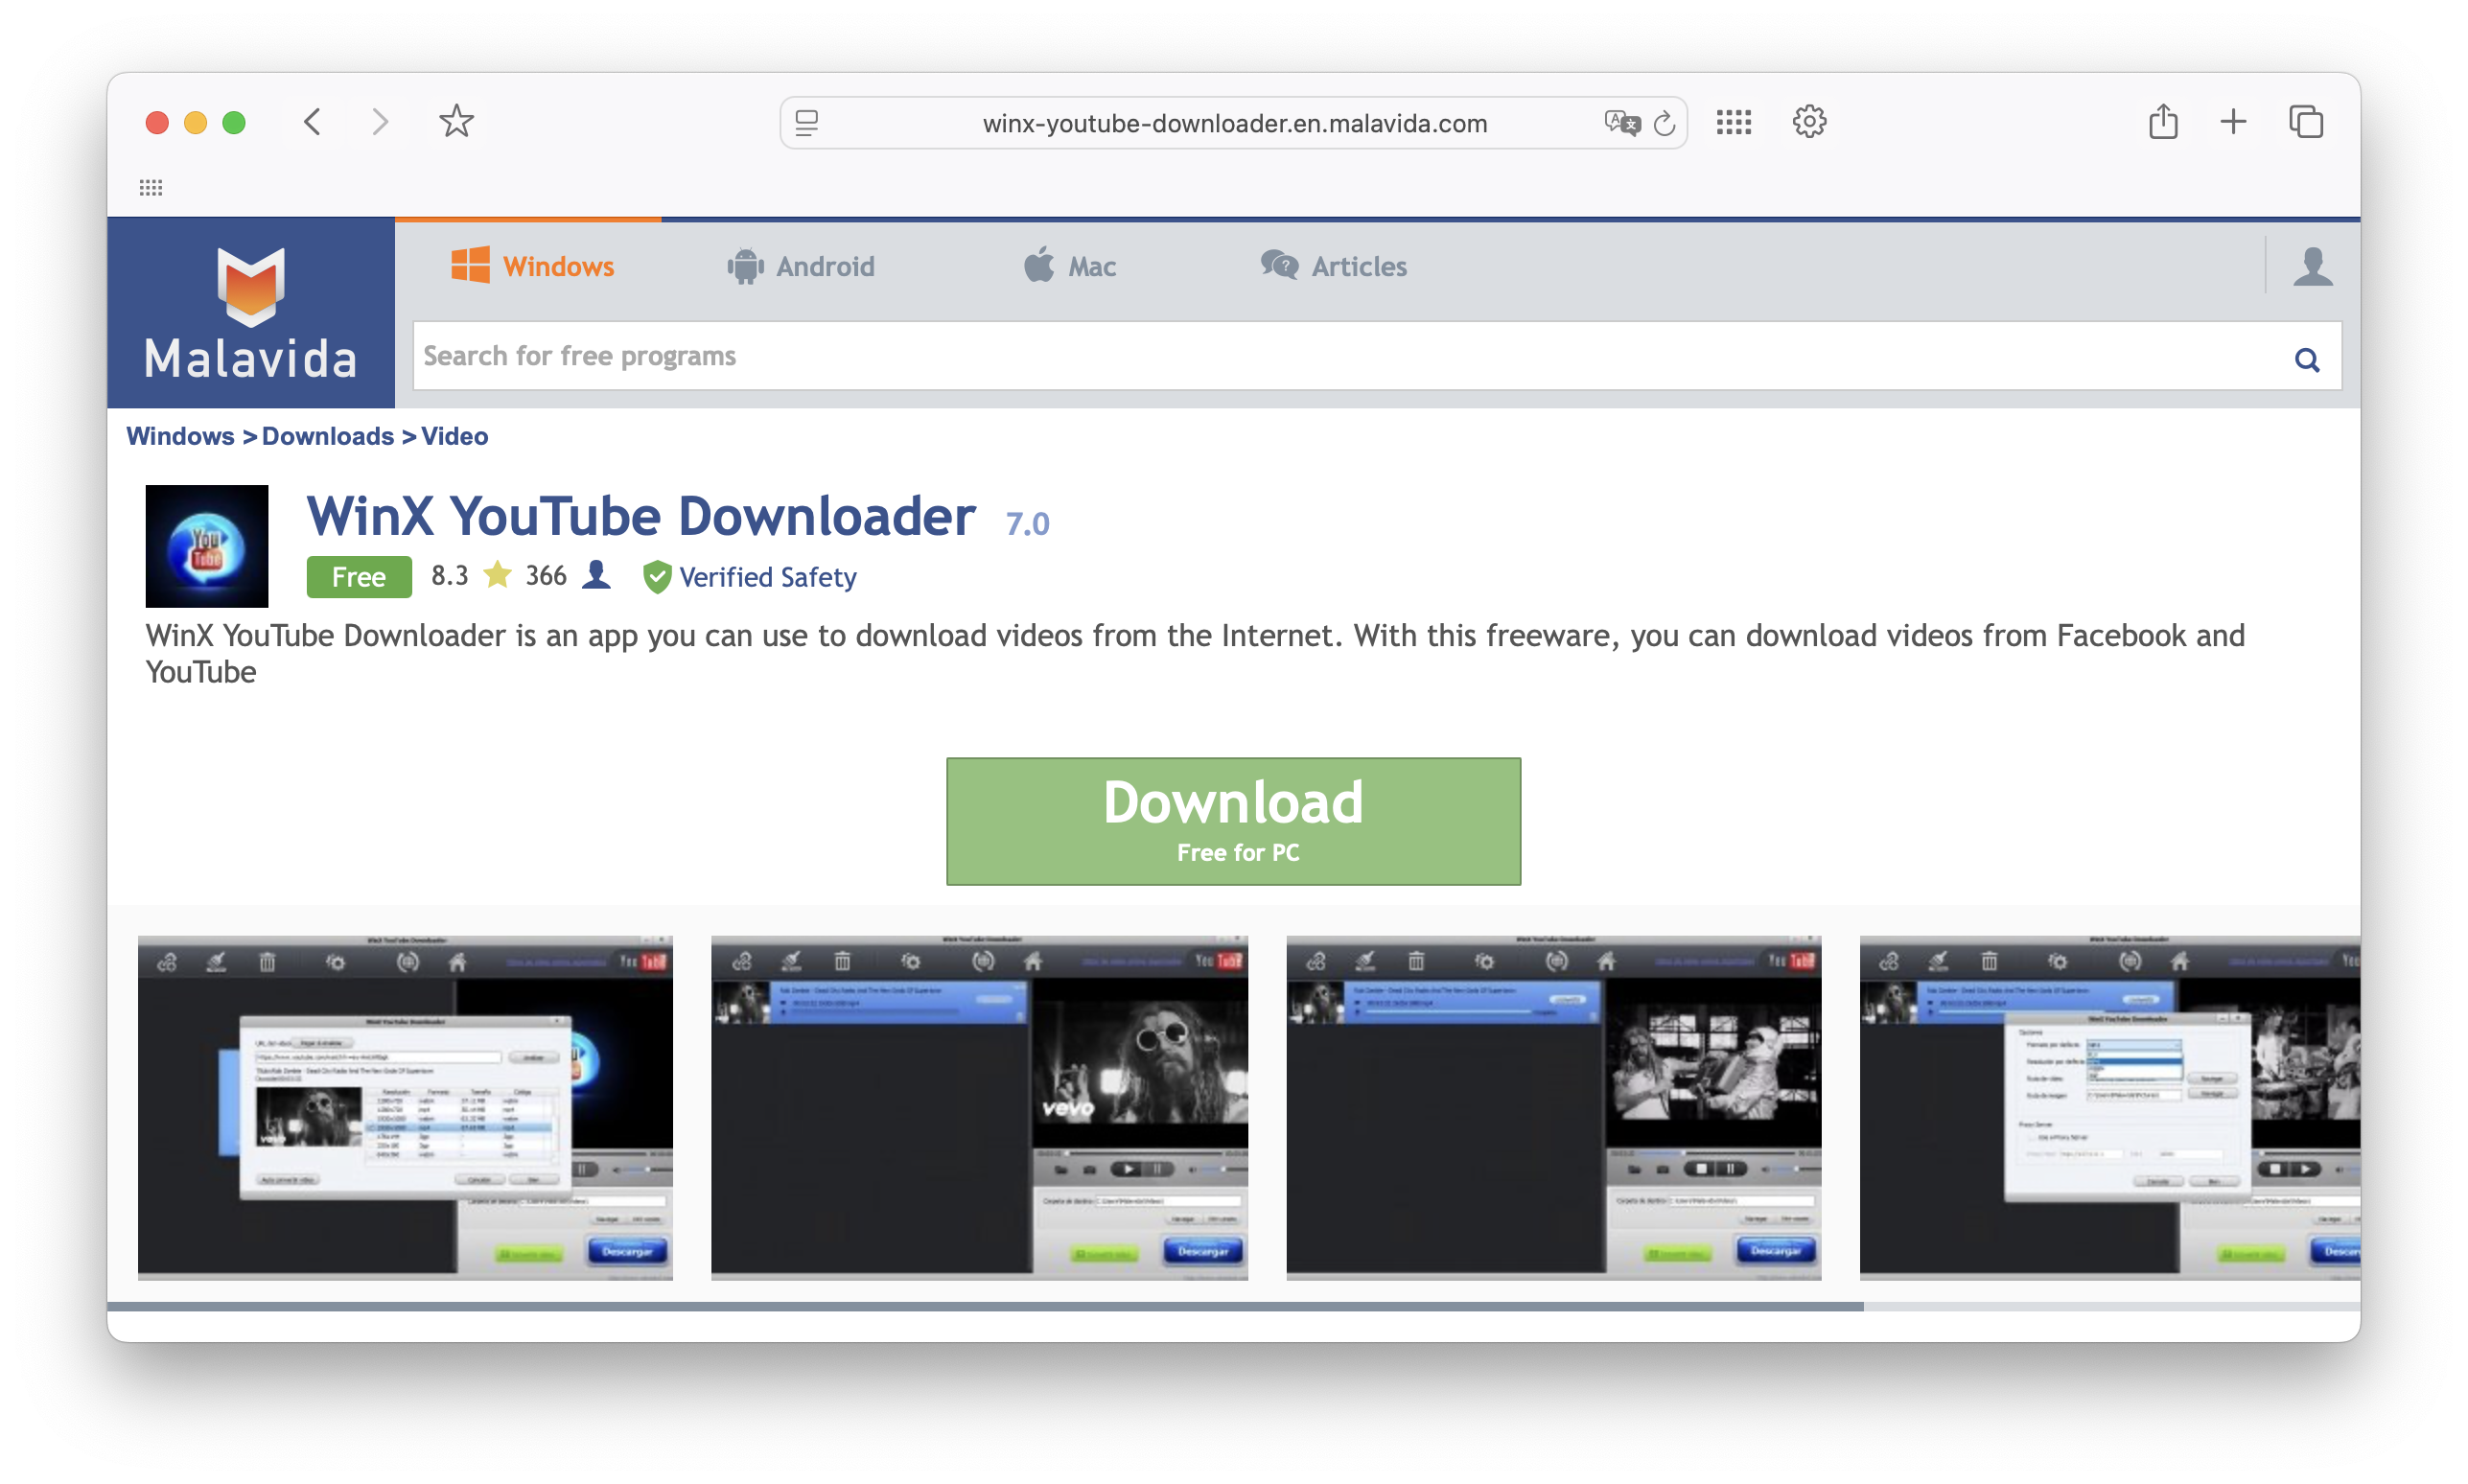The image size is (2468, 1484).
Task: Open a new tab with plus
Action: (2233, 122)
